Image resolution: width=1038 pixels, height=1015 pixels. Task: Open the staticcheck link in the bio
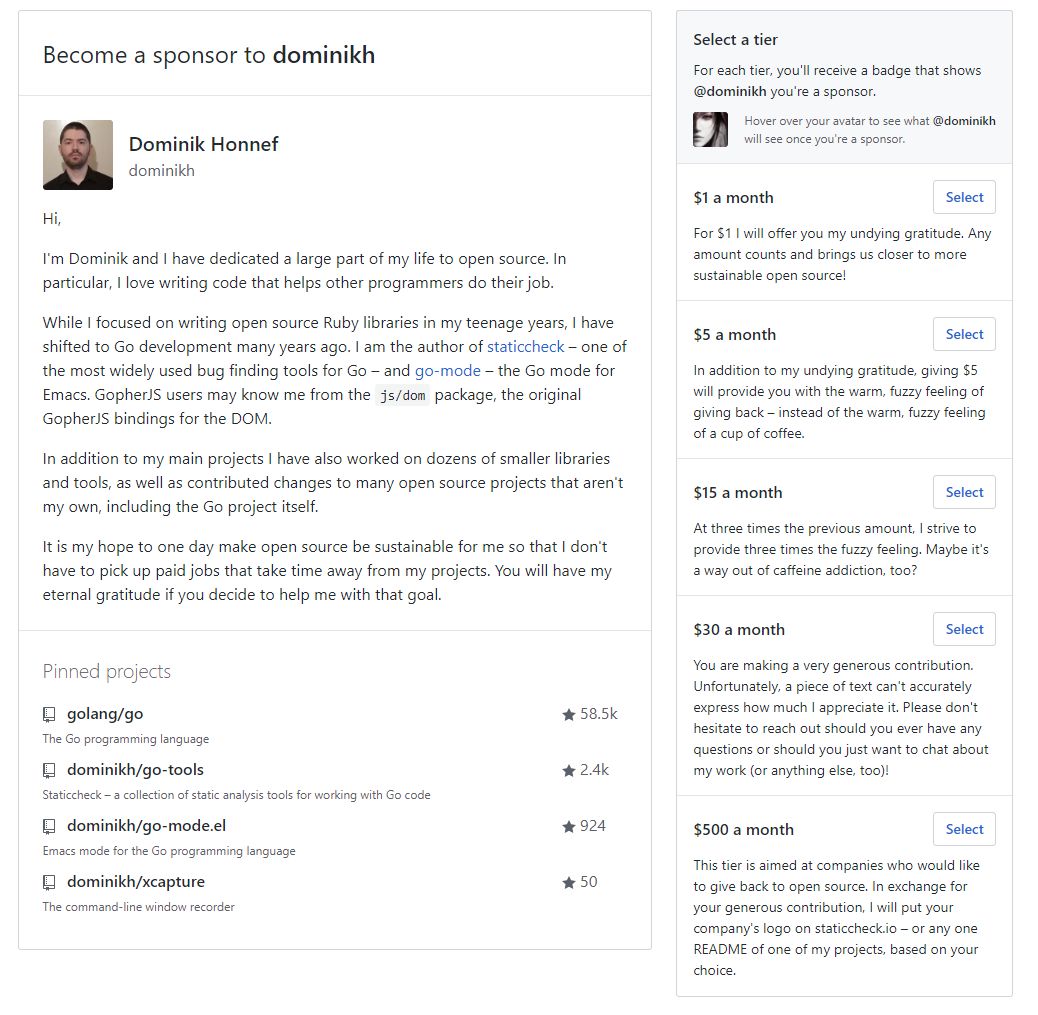point(526,347)
